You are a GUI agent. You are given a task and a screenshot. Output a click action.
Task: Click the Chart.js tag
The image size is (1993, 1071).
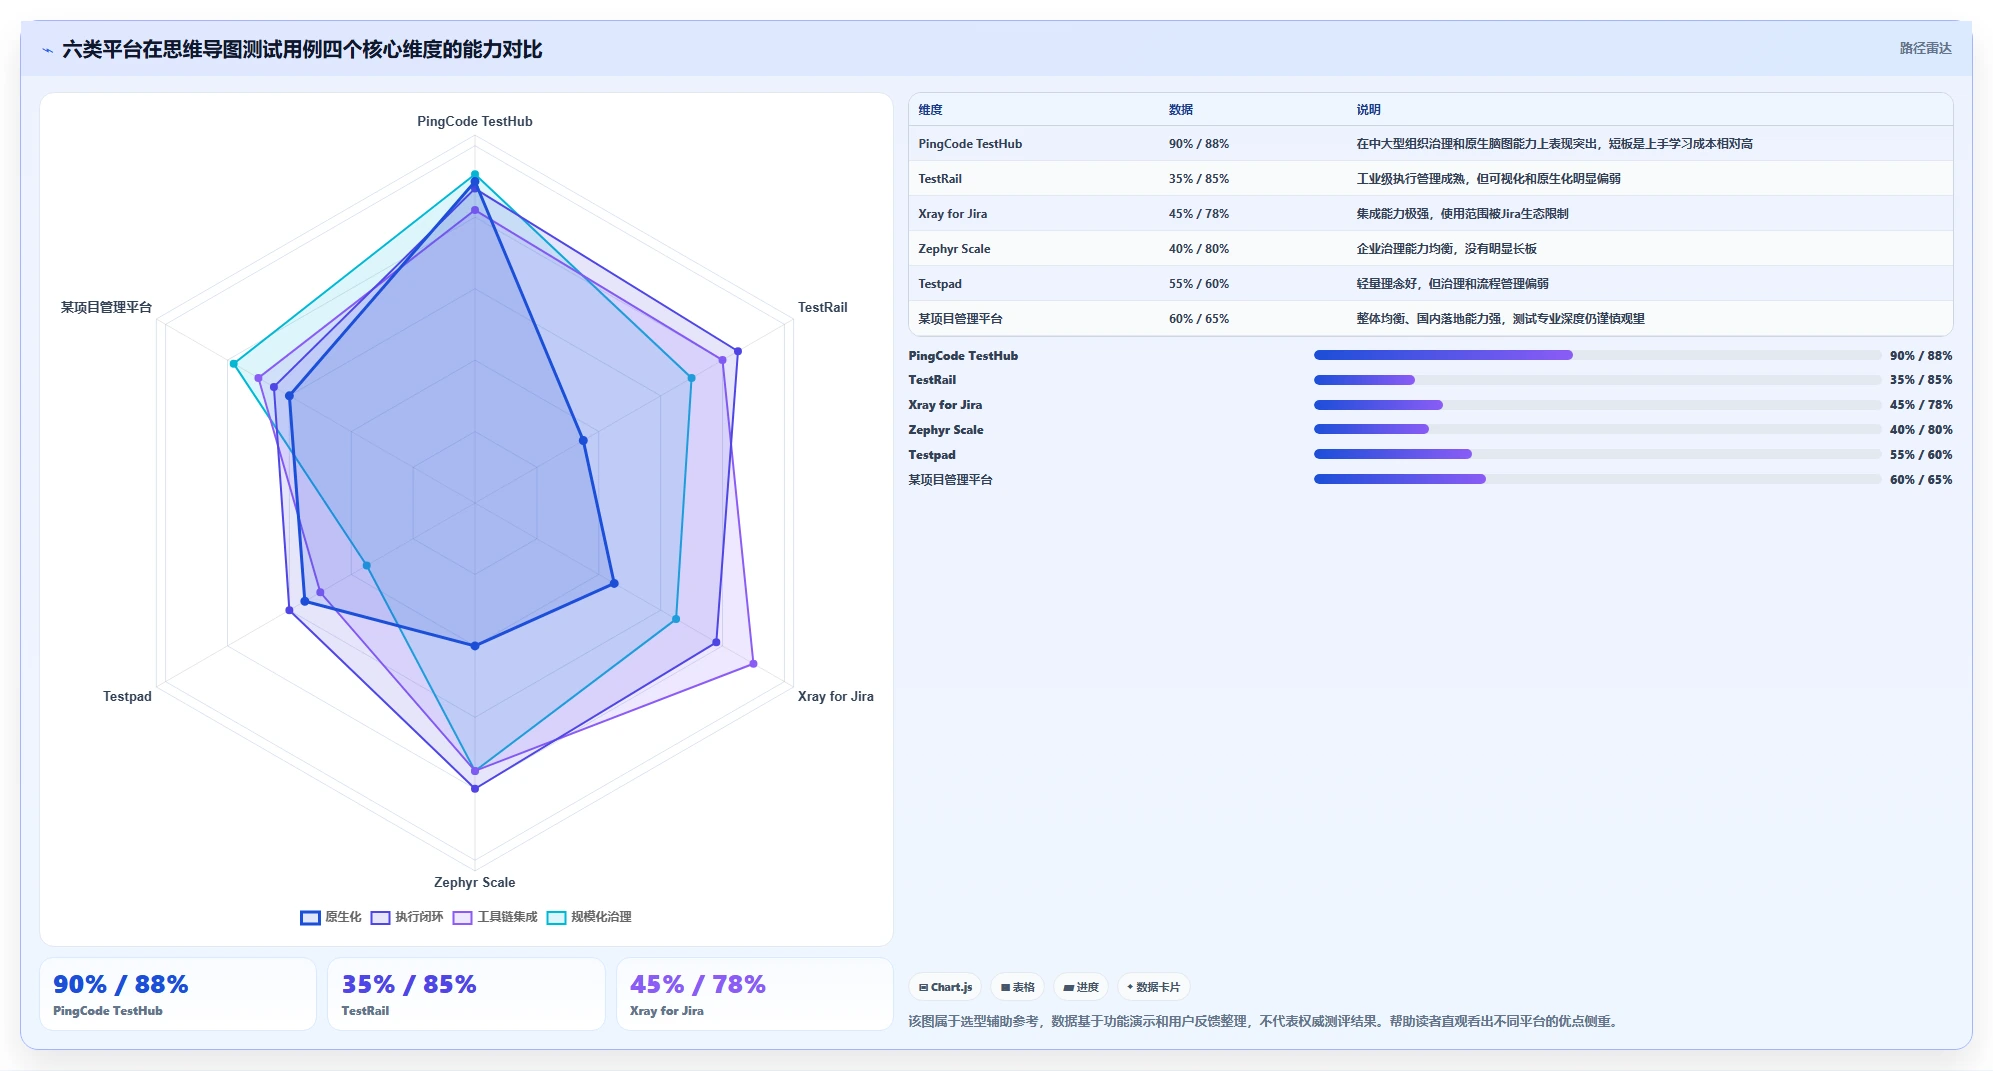945,987
